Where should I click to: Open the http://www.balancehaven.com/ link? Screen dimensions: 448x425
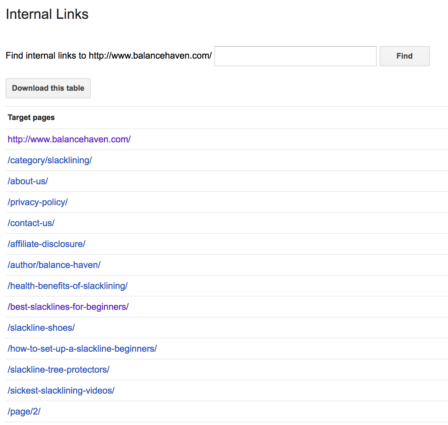coord(69,139)
